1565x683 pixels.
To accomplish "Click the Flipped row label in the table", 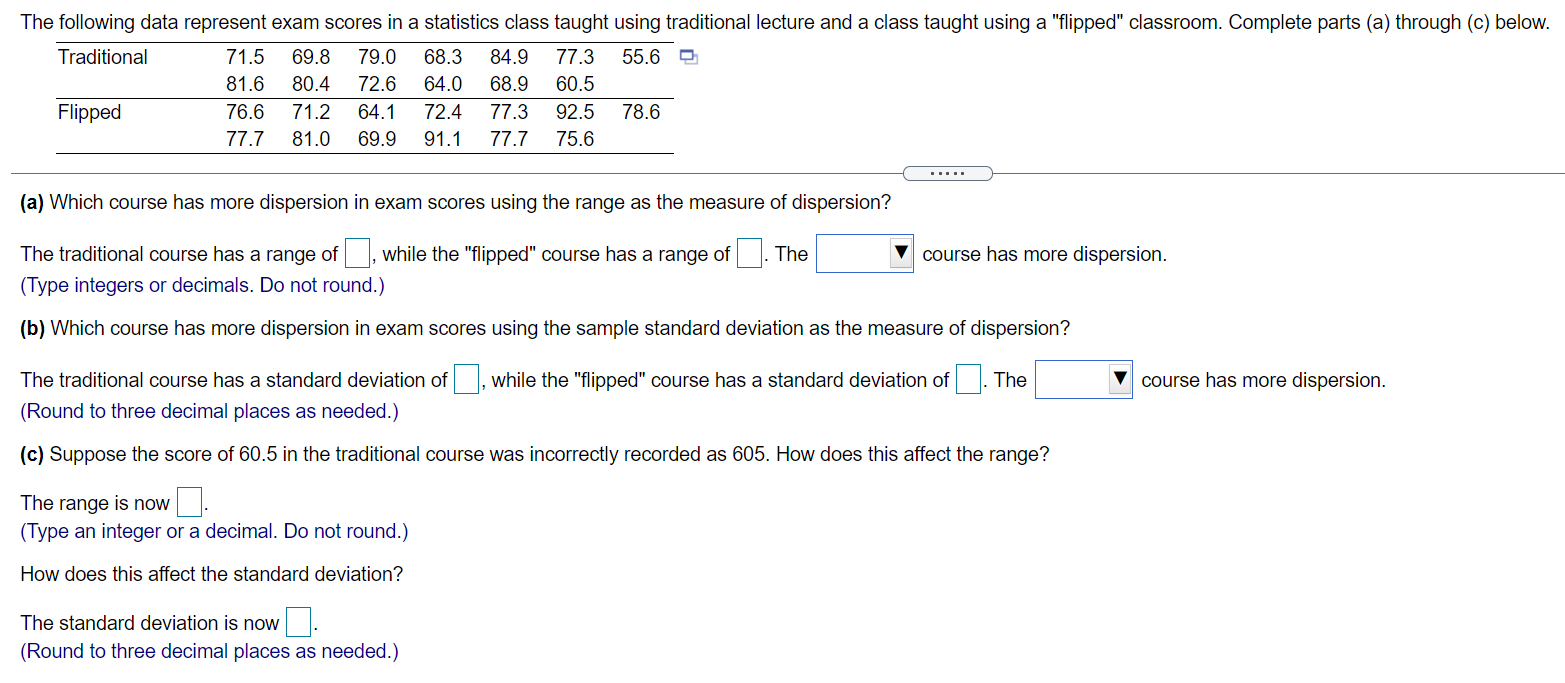I will pos(89,112).
